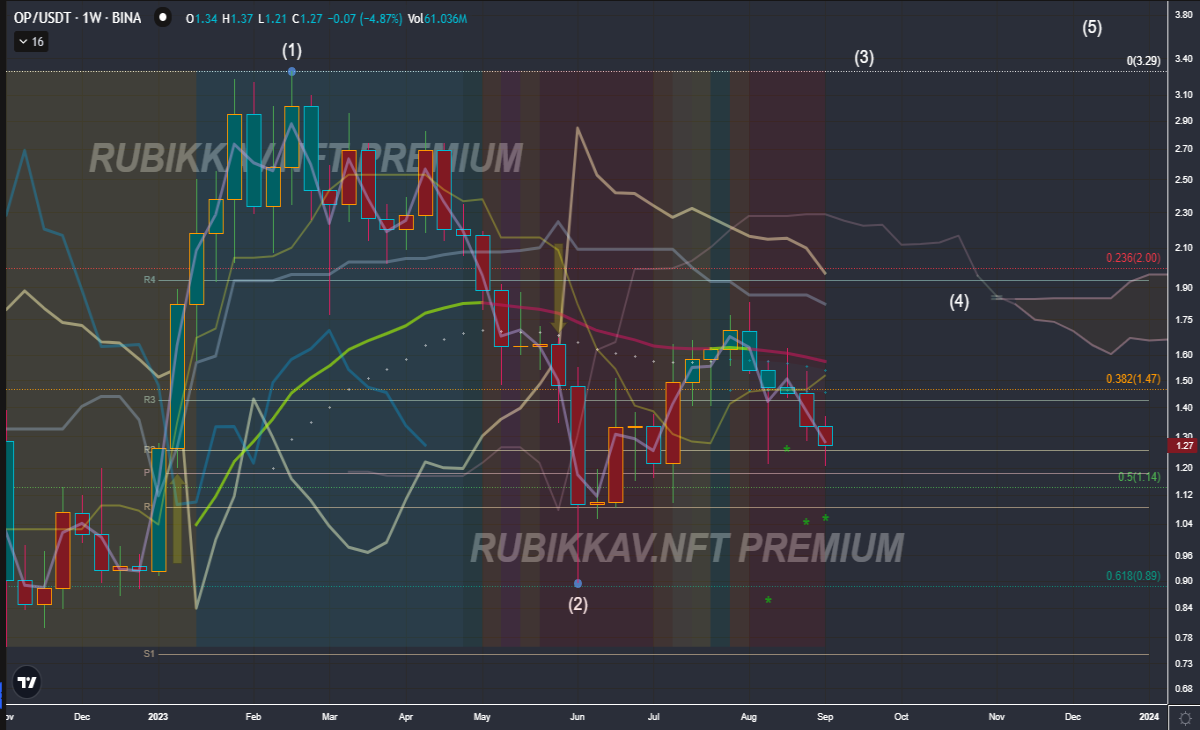The height and width of the screenshot is (730, 1200).
Task: Click 3.80 on the price scale
Action: (1183, 13)
